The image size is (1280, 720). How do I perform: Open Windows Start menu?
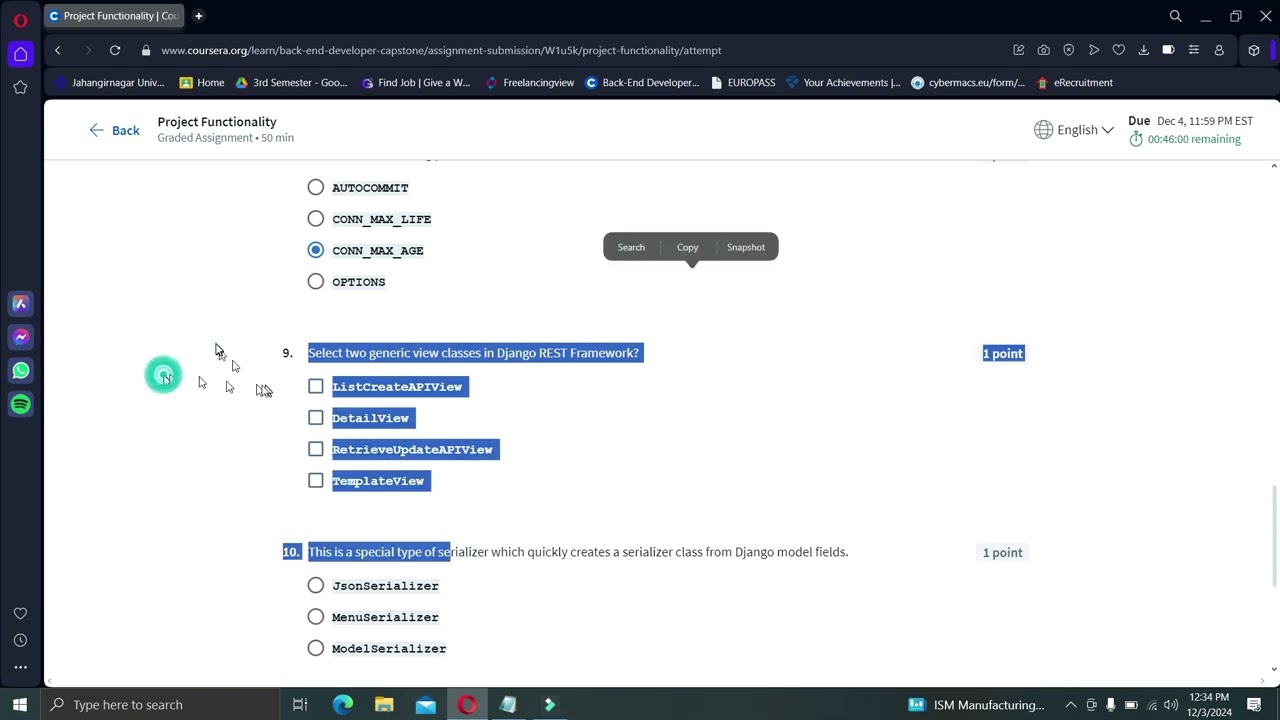point(20,705)
